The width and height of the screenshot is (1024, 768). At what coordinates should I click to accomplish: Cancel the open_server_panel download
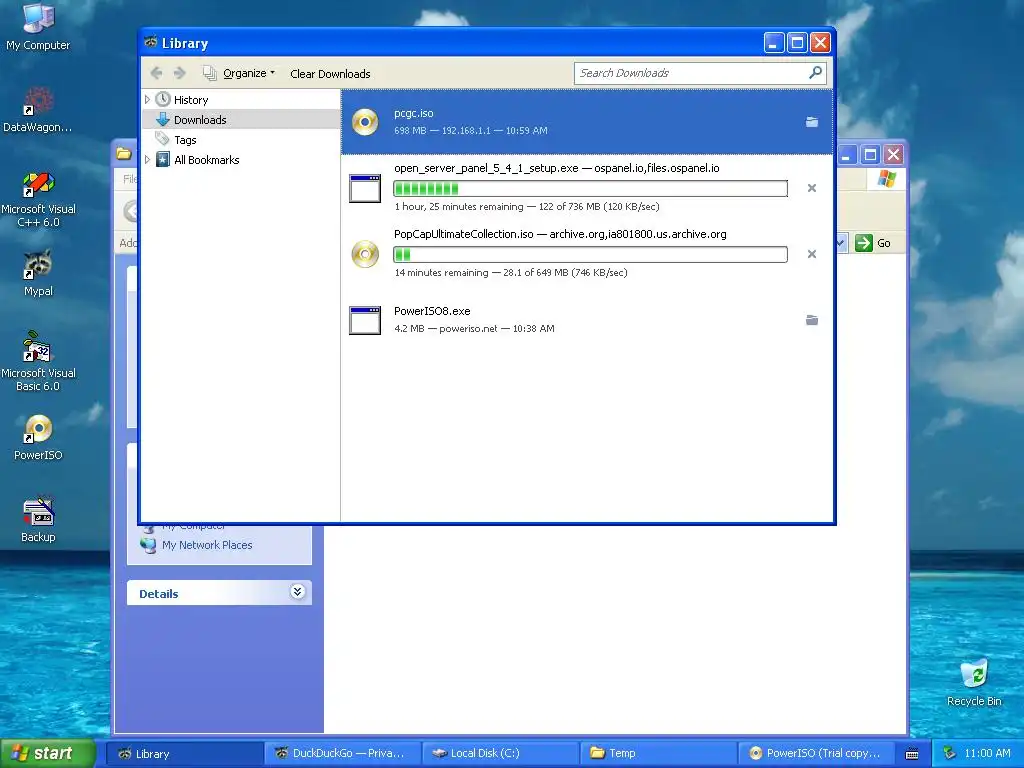click(x=812, y=188)
